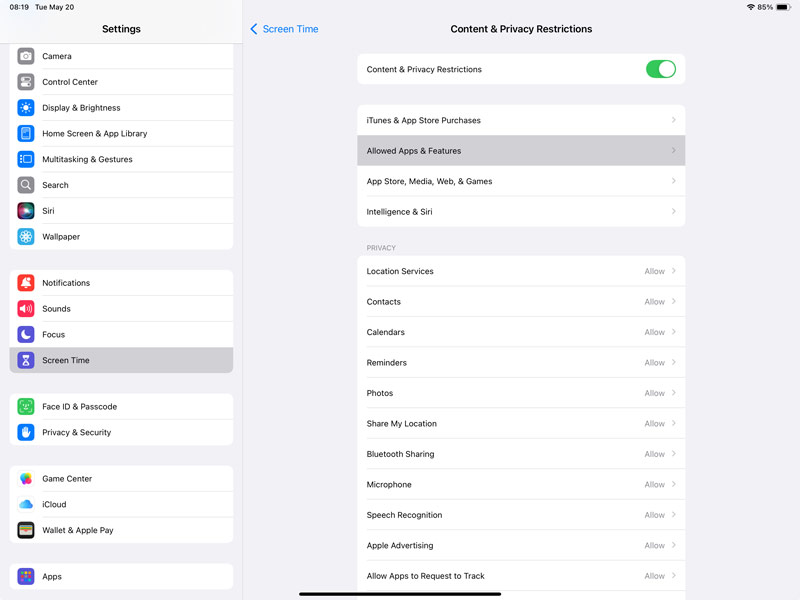Open Share My Location row

pos(521,423)
